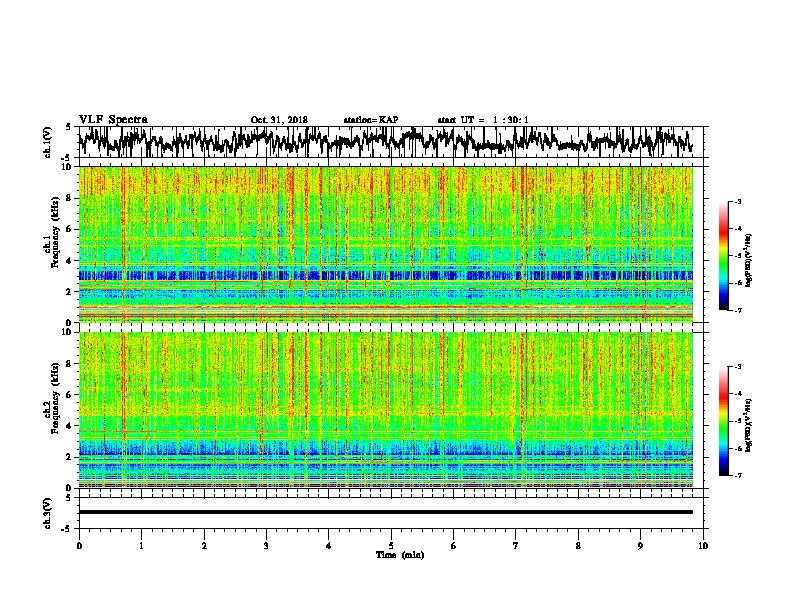The image size is (792, 612).
Task: Click the time axis tick label "10"
Action: tap(703, 546)
